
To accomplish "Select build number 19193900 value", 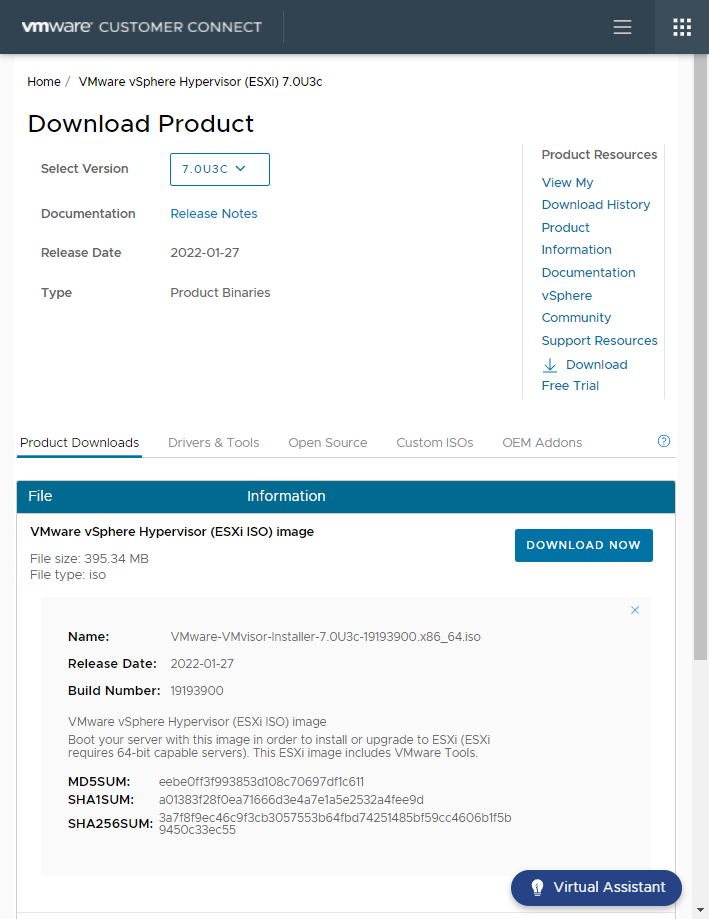I will click(x=197, y=690).
